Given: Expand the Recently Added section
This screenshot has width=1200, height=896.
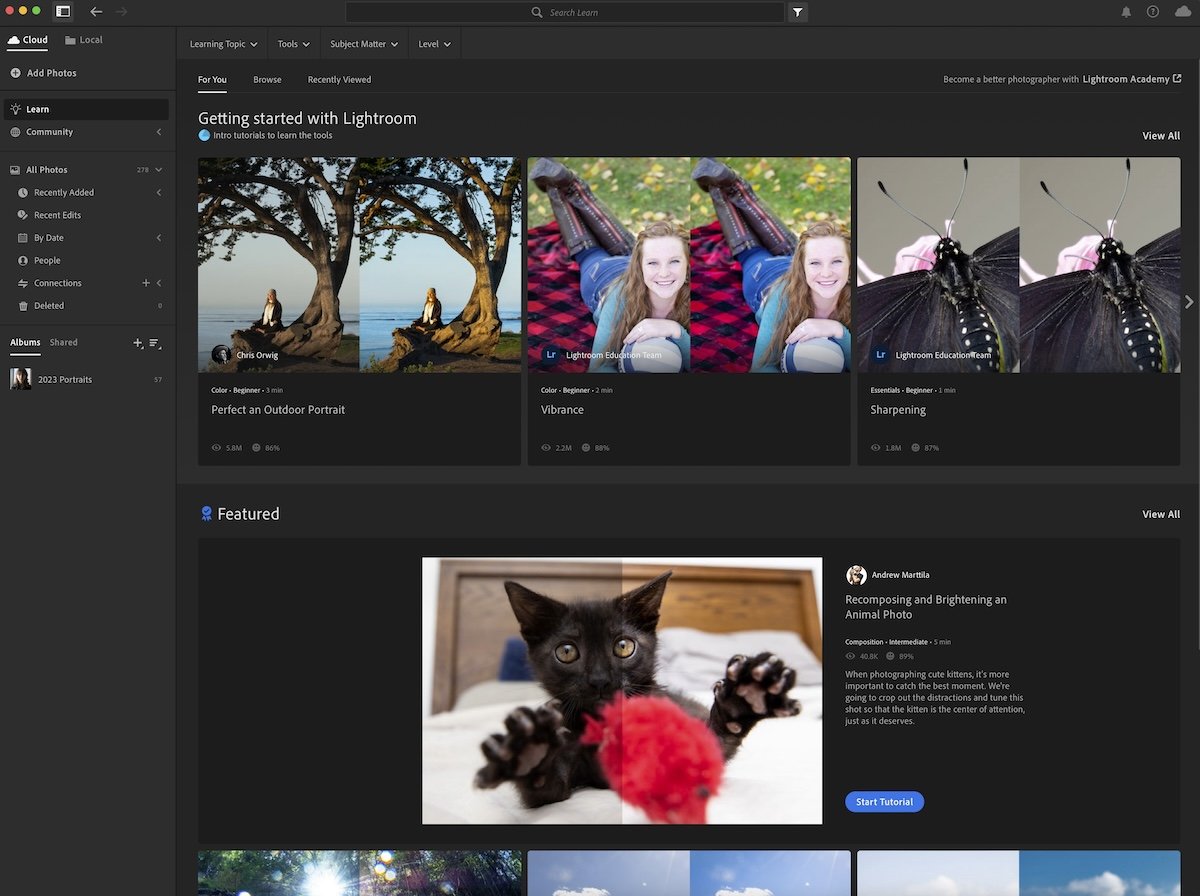Looking at the screenshot, I should click(158, 192).
